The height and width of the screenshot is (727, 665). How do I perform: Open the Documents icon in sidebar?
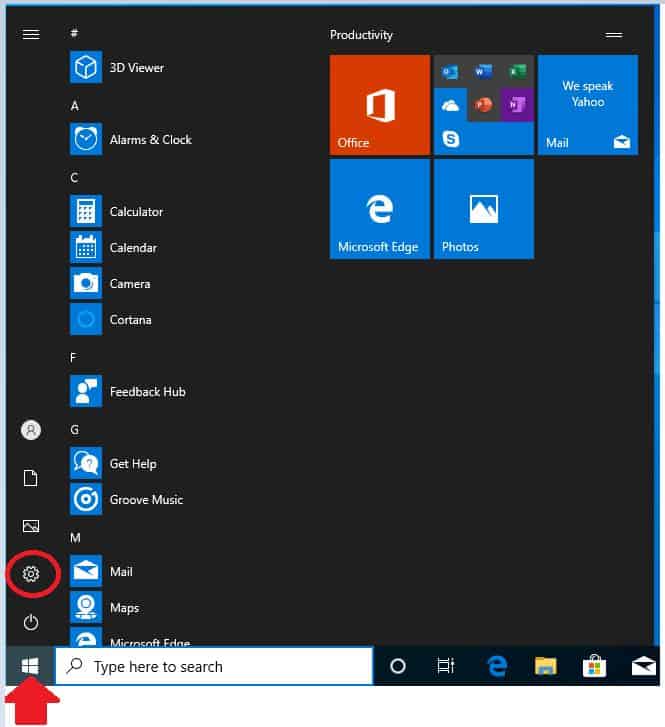tap(31, 478)
